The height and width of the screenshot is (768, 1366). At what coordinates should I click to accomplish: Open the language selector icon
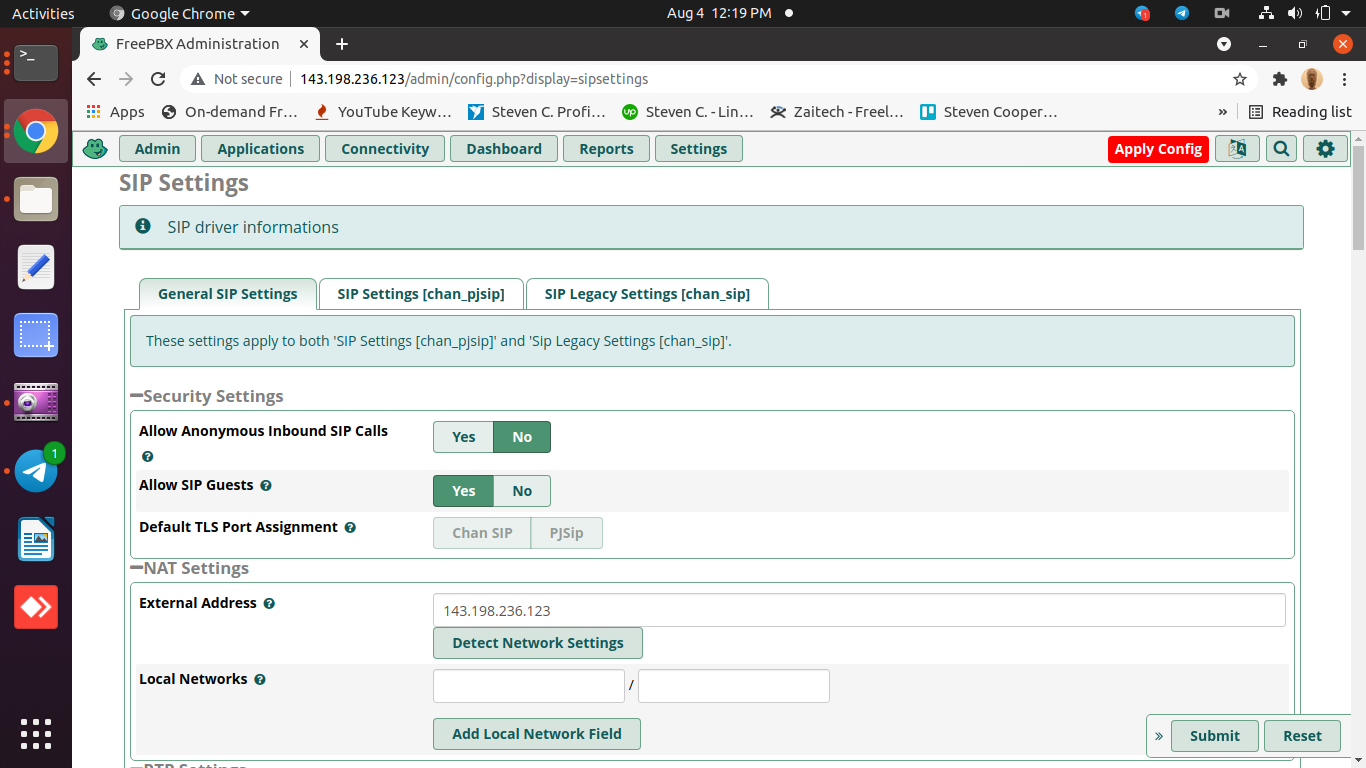tap(1237, 149)
